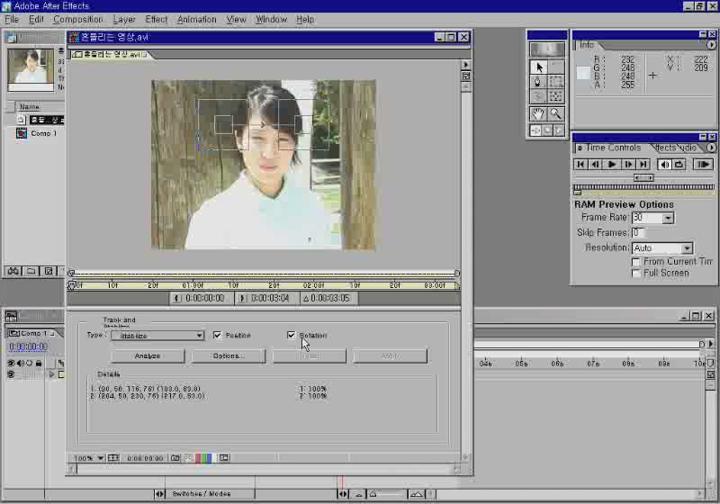Click Set Out point icon

[242, 298]
